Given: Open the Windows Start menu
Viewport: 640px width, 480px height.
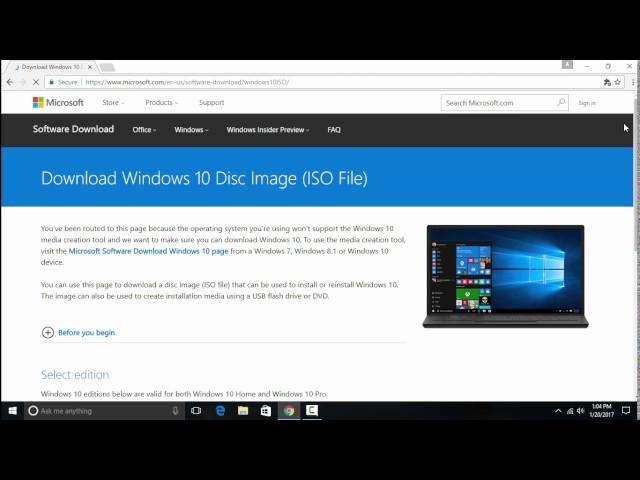Looking at the screenshot, I should (x=12, y=411).
